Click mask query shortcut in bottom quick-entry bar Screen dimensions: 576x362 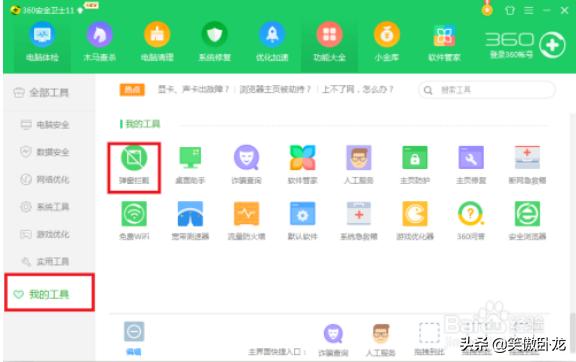(333, 340)
